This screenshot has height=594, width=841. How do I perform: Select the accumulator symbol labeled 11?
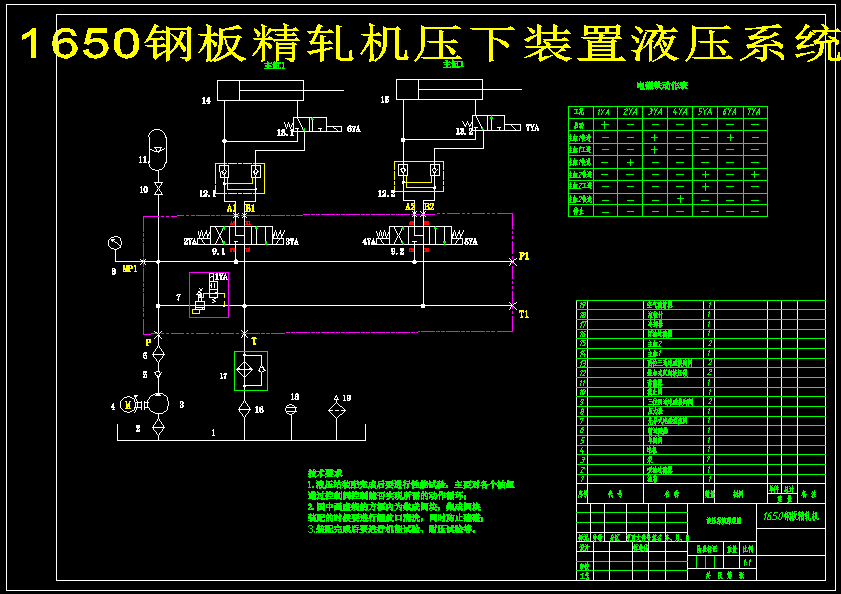[x=158, y=148]
